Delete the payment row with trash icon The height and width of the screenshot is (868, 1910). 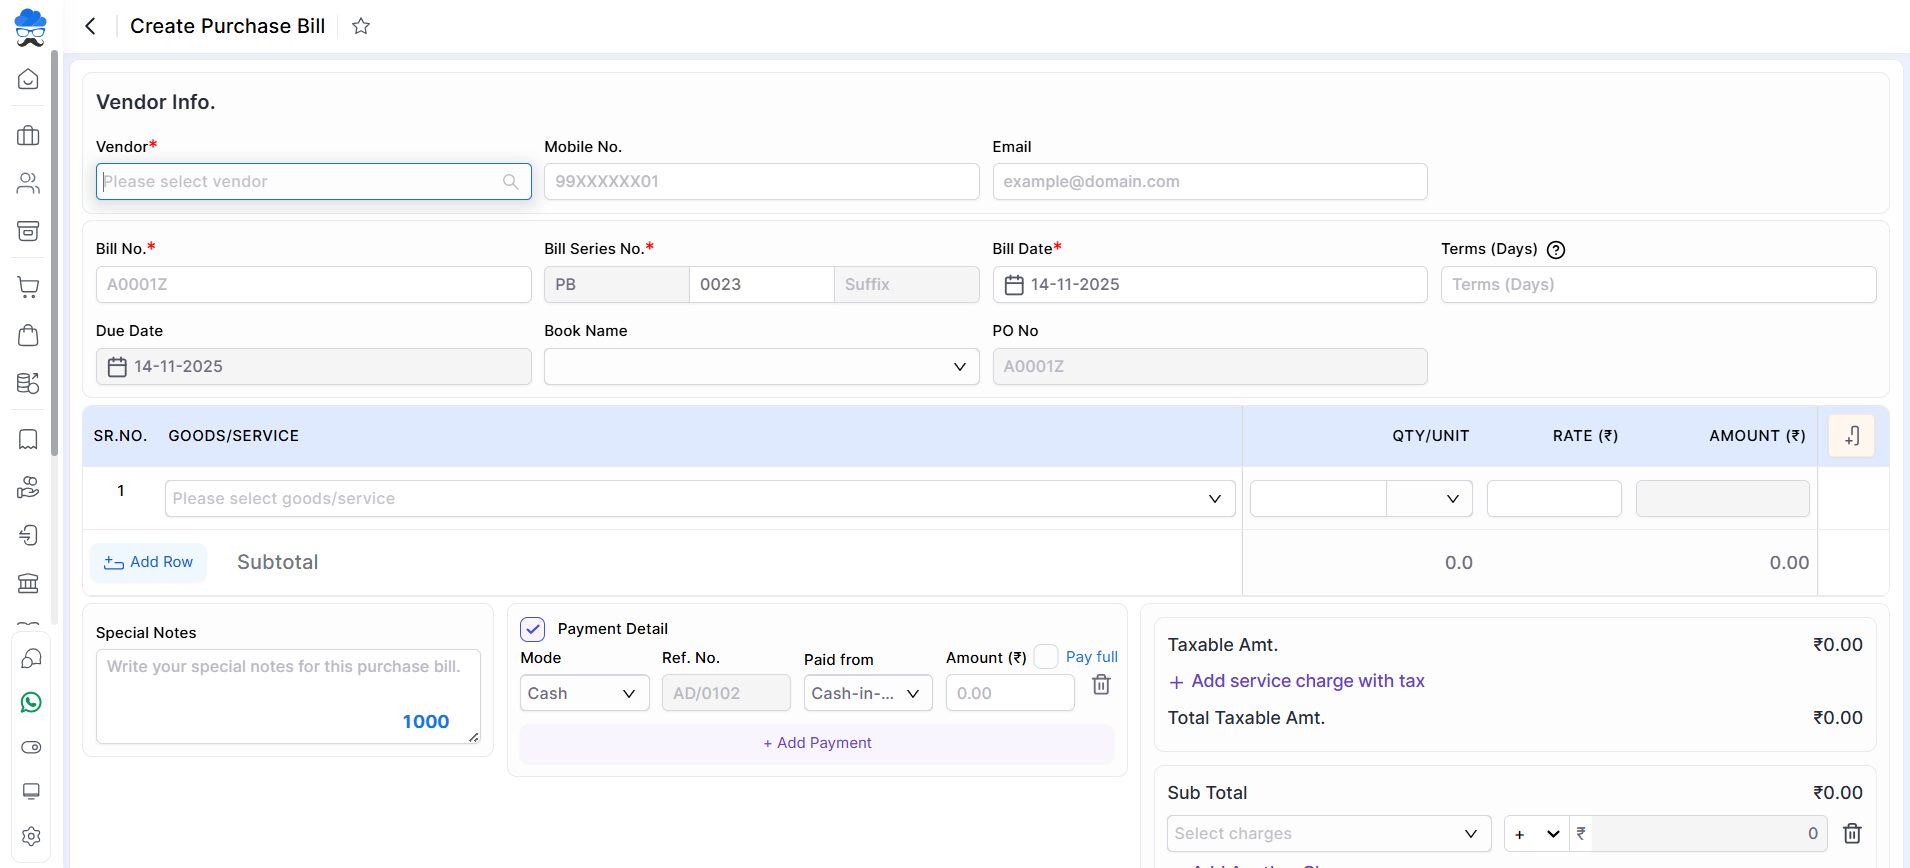pos(1101,685)
